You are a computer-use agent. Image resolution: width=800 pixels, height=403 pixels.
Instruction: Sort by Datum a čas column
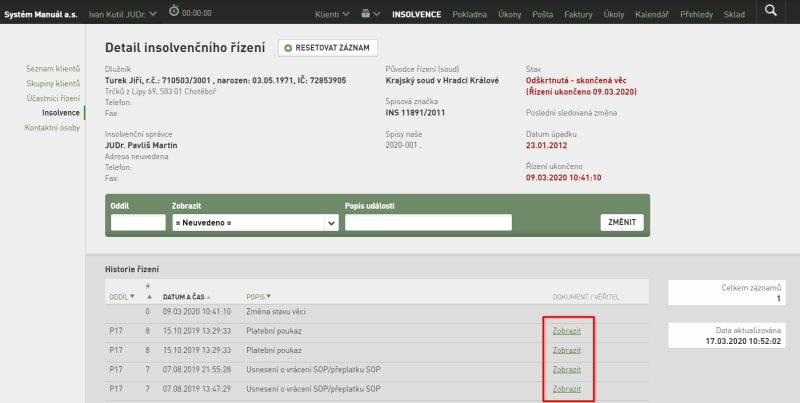pyautogui.click(x=187, y=297)
